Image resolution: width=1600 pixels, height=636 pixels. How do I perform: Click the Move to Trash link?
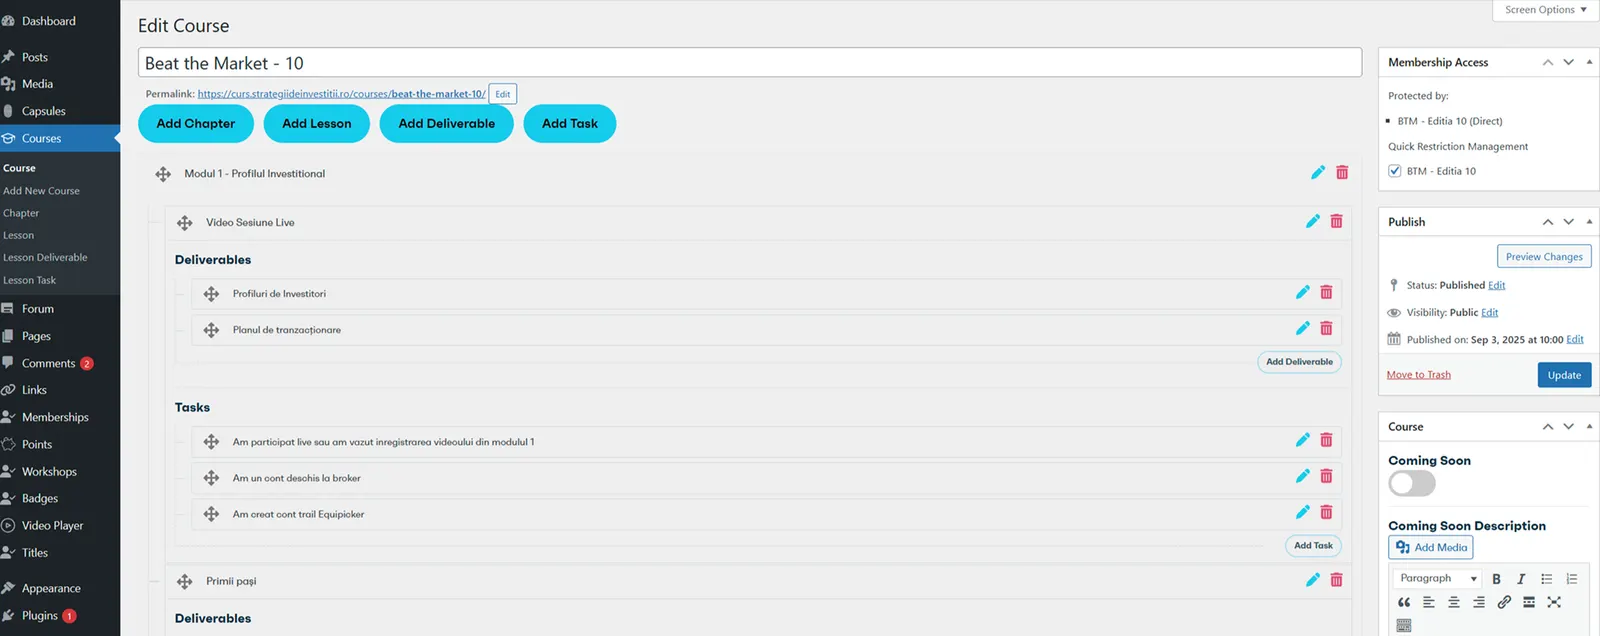pyautogui.click(x=1418, y=375)
